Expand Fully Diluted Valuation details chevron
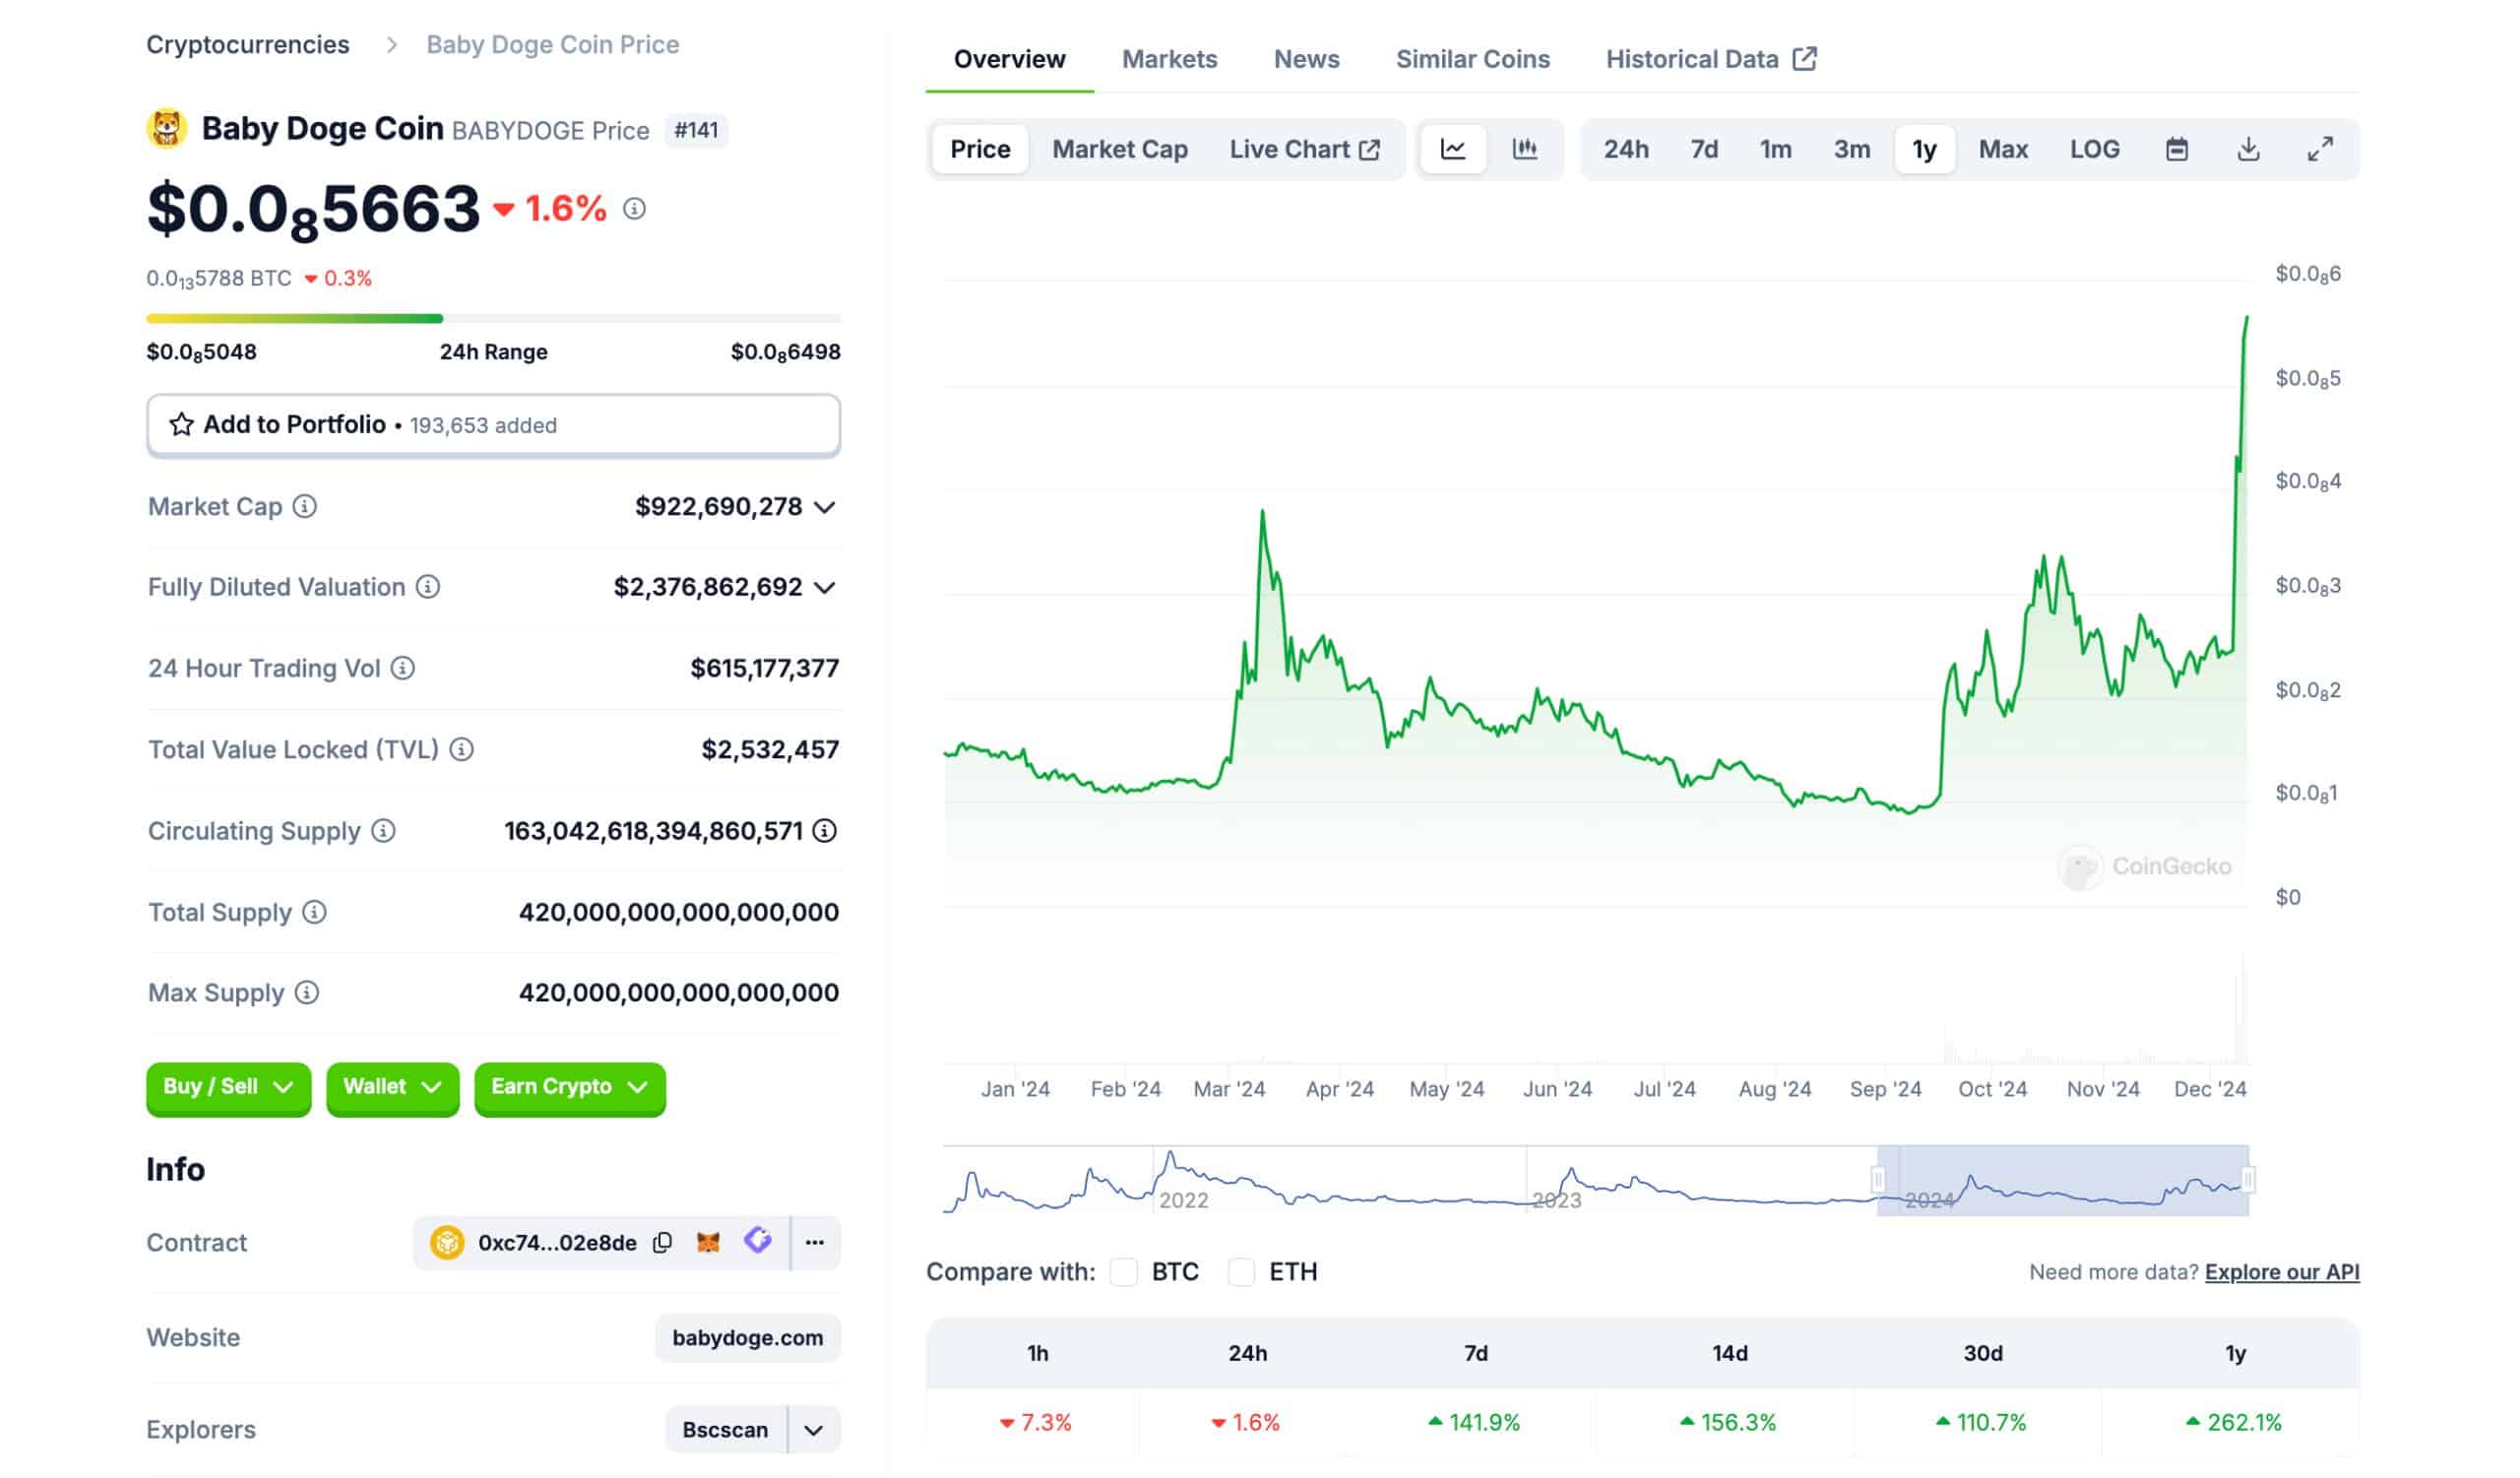The image size is (2520, 1478). (x=825, y=587)
